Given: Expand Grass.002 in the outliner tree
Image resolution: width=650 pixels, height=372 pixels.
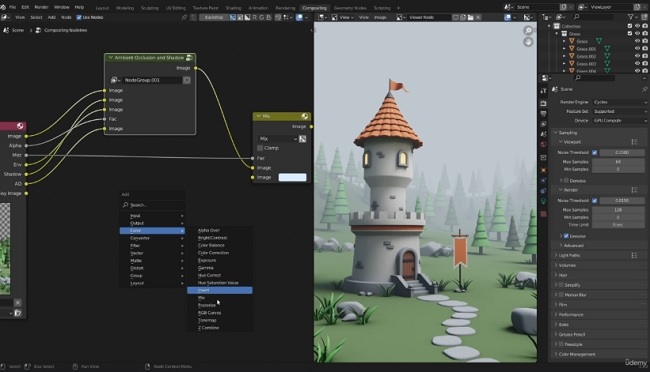Looking at the screenshot, I should pos(564,56).
